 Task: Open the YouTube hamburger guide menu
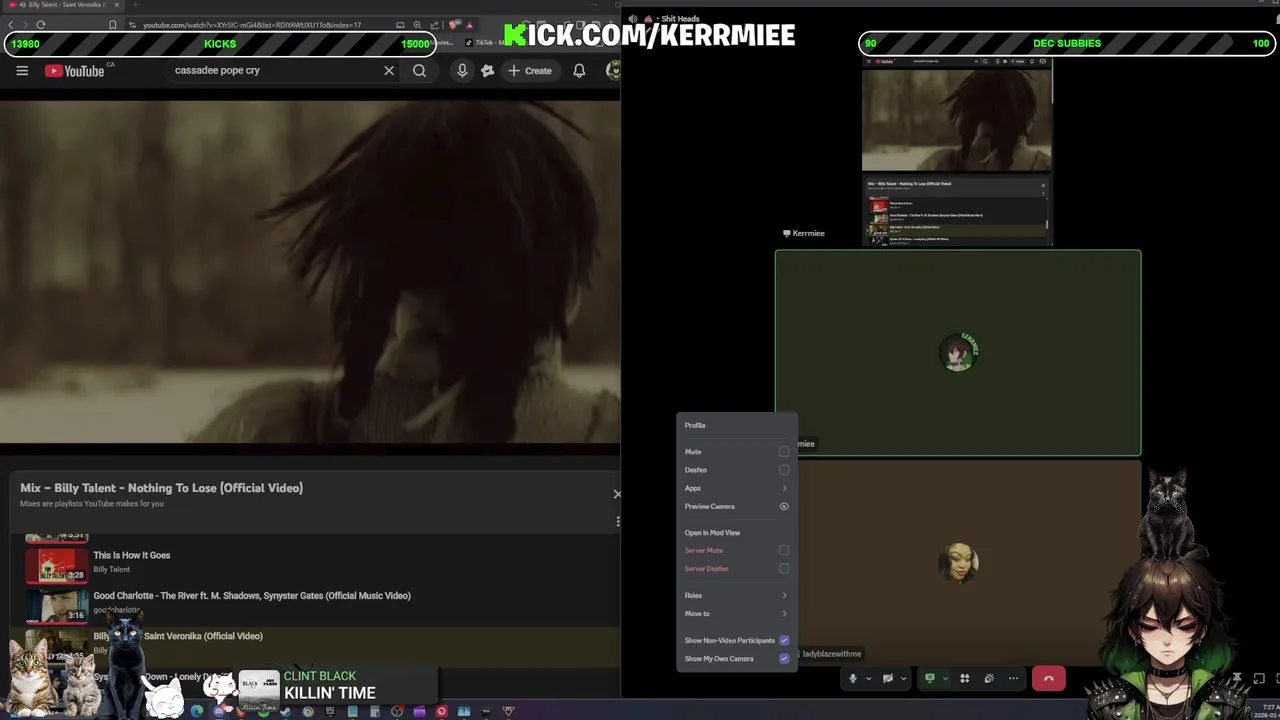click(x=22, y=71)
